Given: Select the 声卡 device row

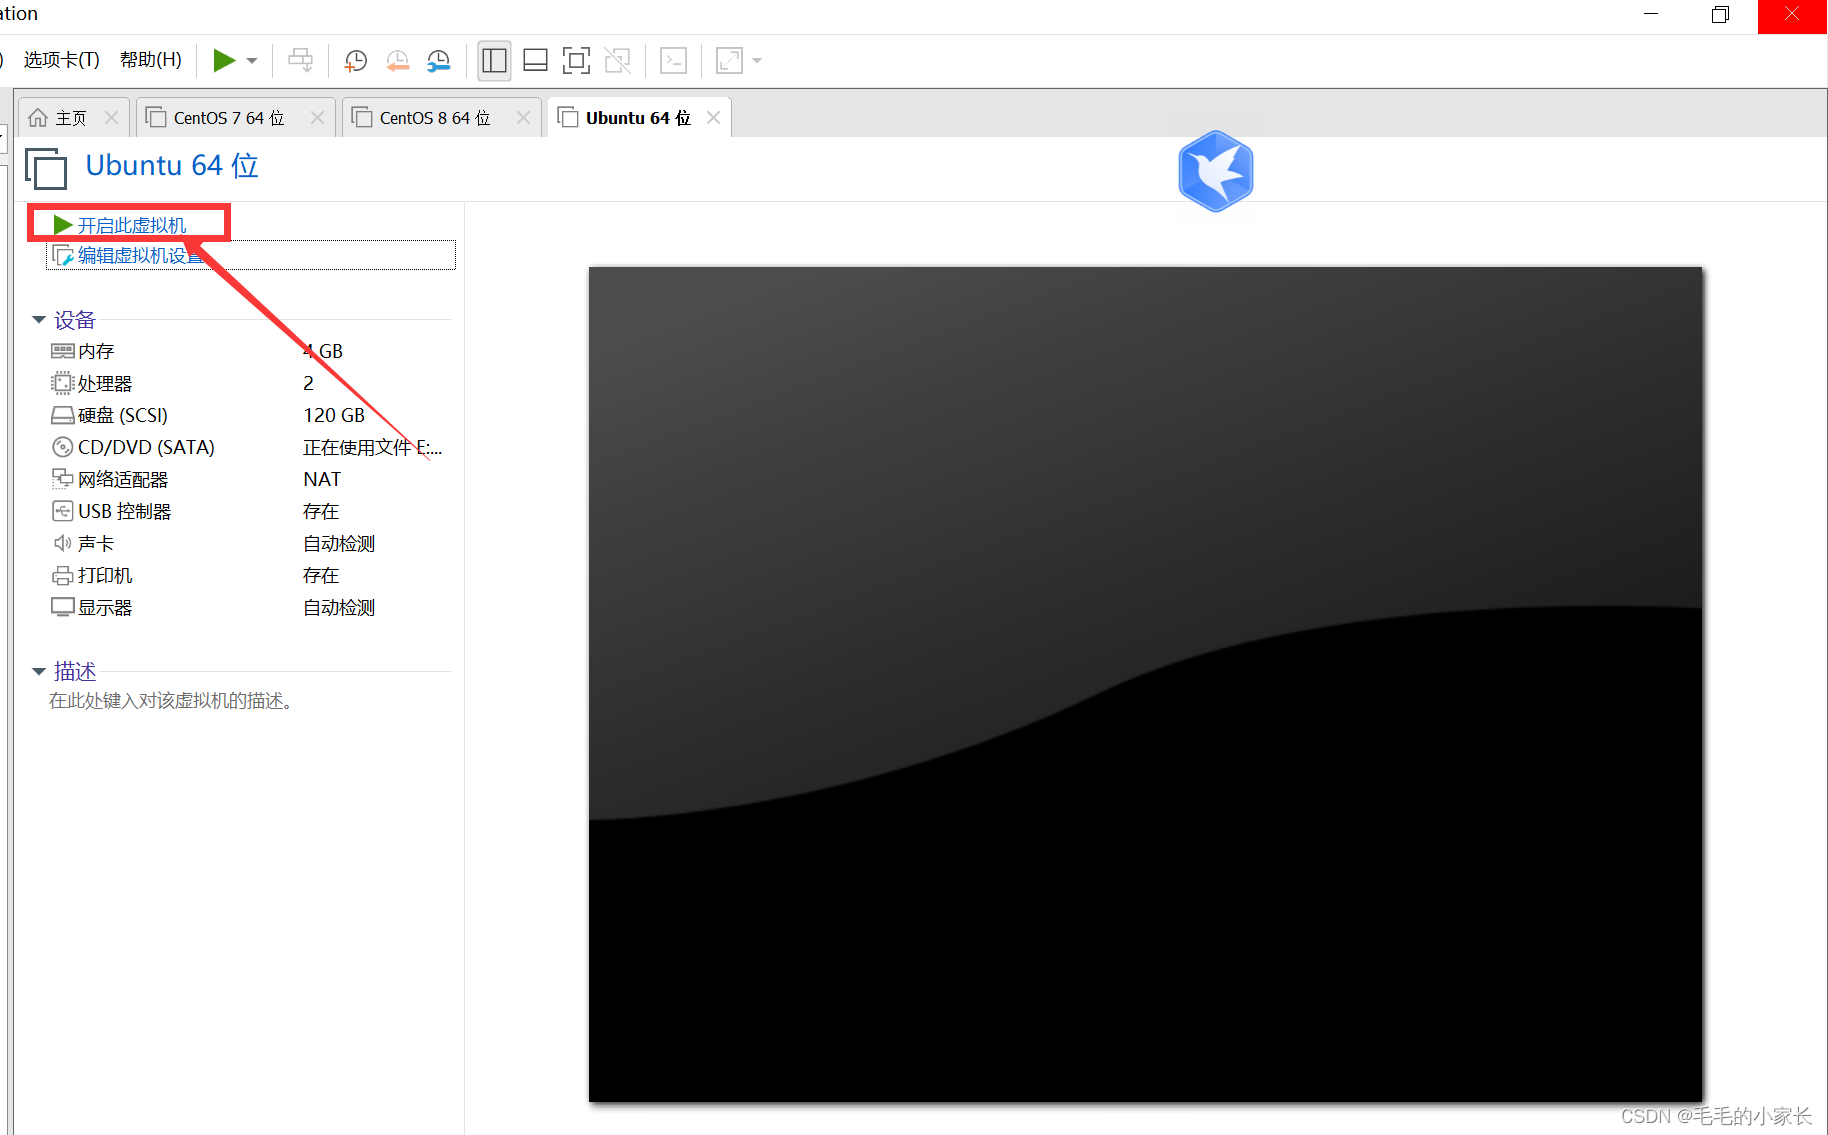Looking at the screenshot, I should (249, 543).
